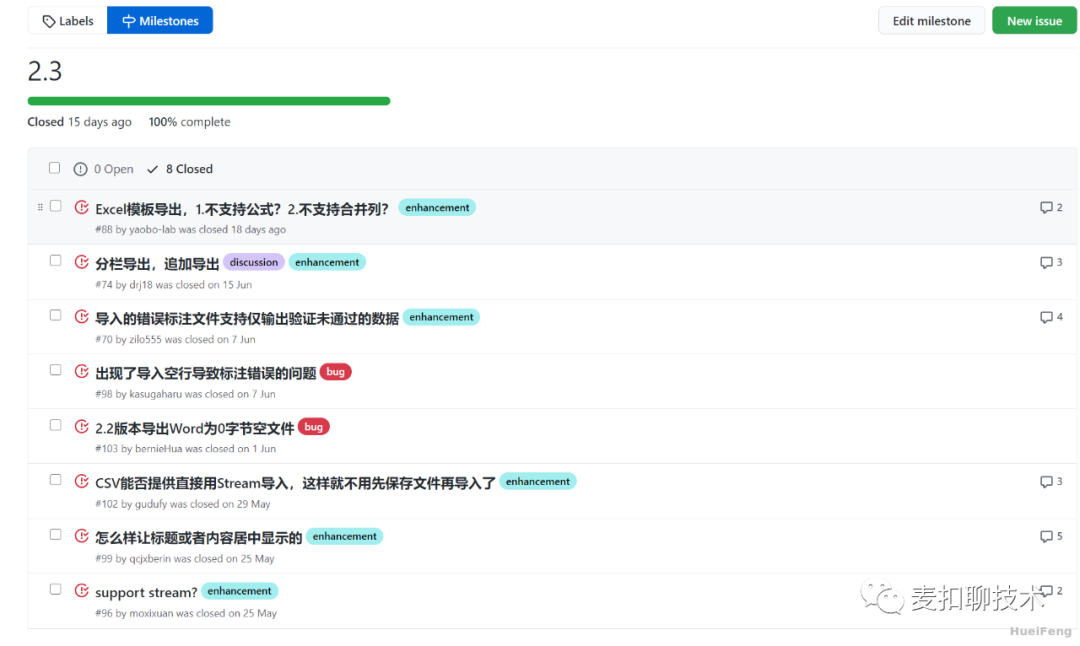Click closed-issue icon for issue #70
Image resolution: width=1080 pixels, height=646 pixels.
pos(81,316)
